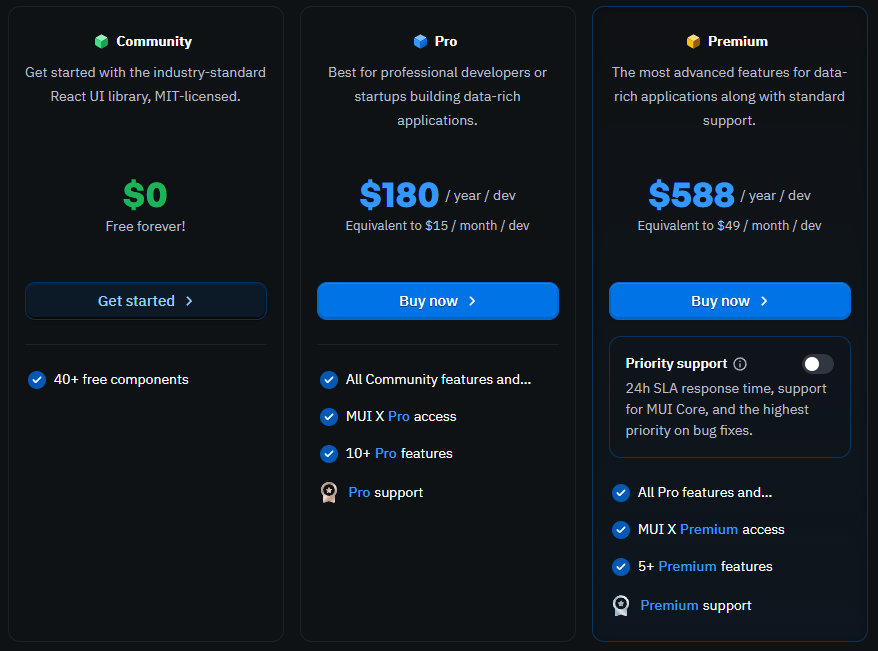Click the blue Pro cube icon

click(x=420, y=41)
